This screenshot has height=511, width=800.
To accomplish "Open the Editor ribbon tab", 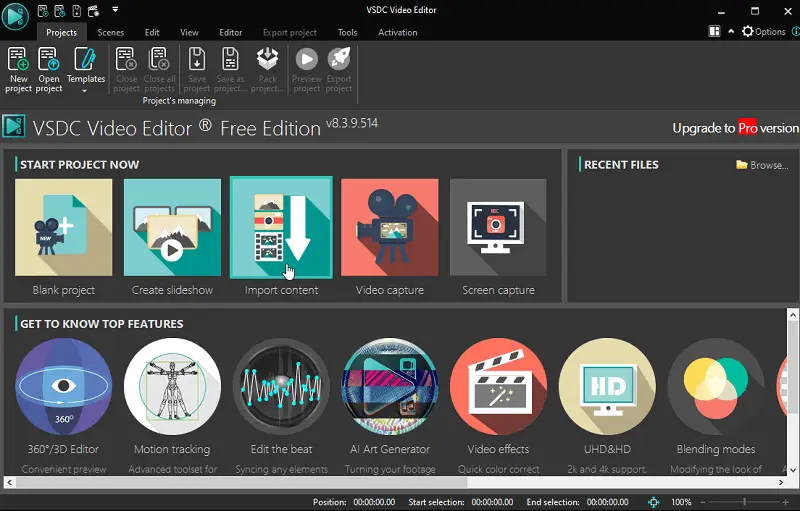I will 230,32.
